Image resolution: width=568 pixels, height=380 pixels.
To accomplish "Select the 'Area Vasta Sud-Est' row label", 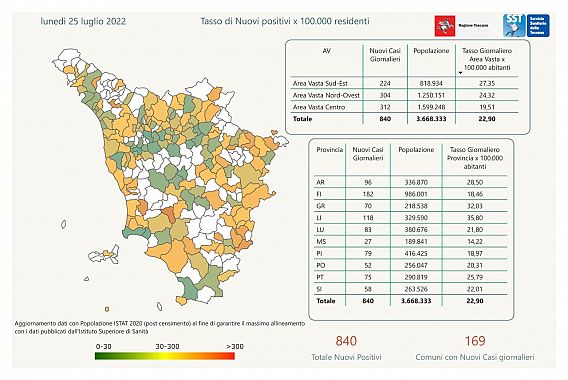I will point(320,83).
